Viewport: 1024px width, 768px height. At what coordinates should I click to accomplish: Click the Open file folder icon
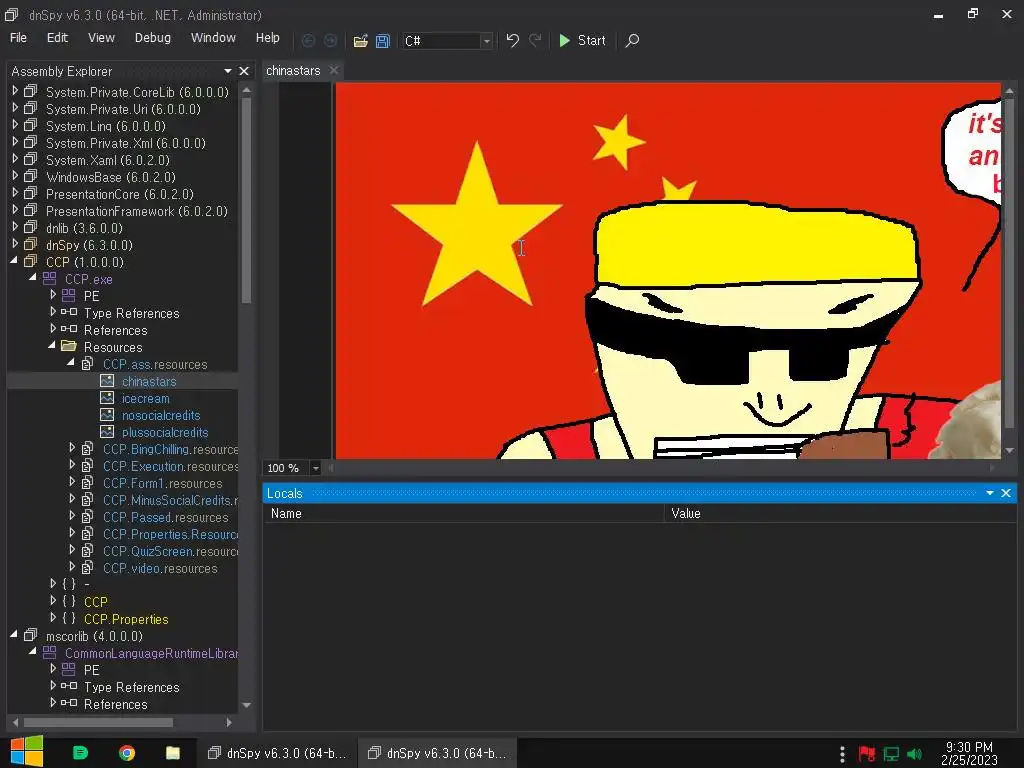click(x=360, y=40)
